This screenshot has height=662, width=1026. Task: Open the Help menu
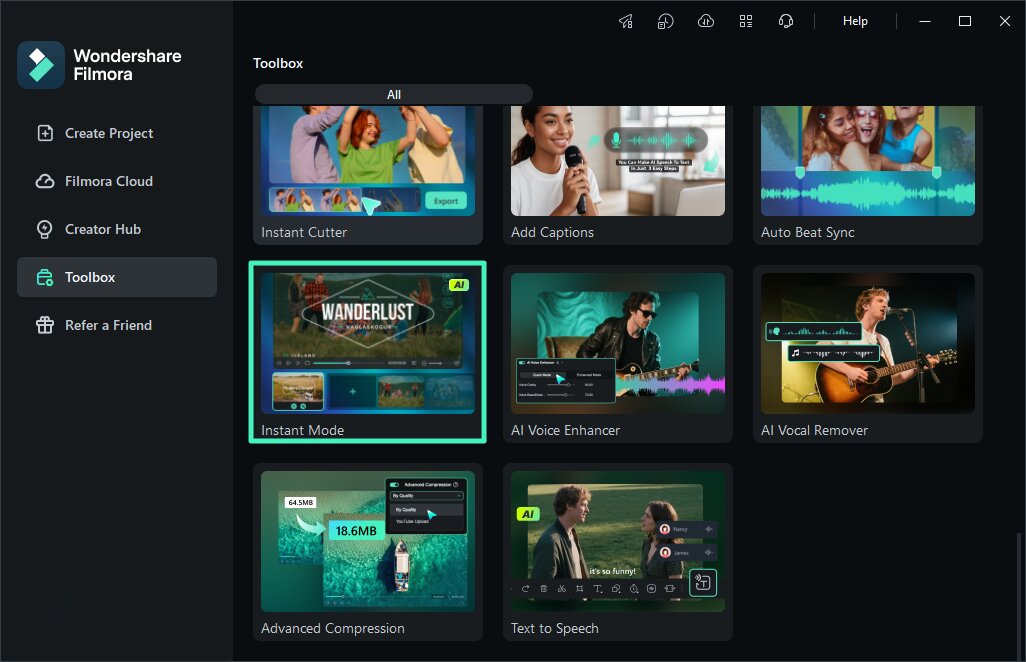pyautogui.click(x=855, y=21)
